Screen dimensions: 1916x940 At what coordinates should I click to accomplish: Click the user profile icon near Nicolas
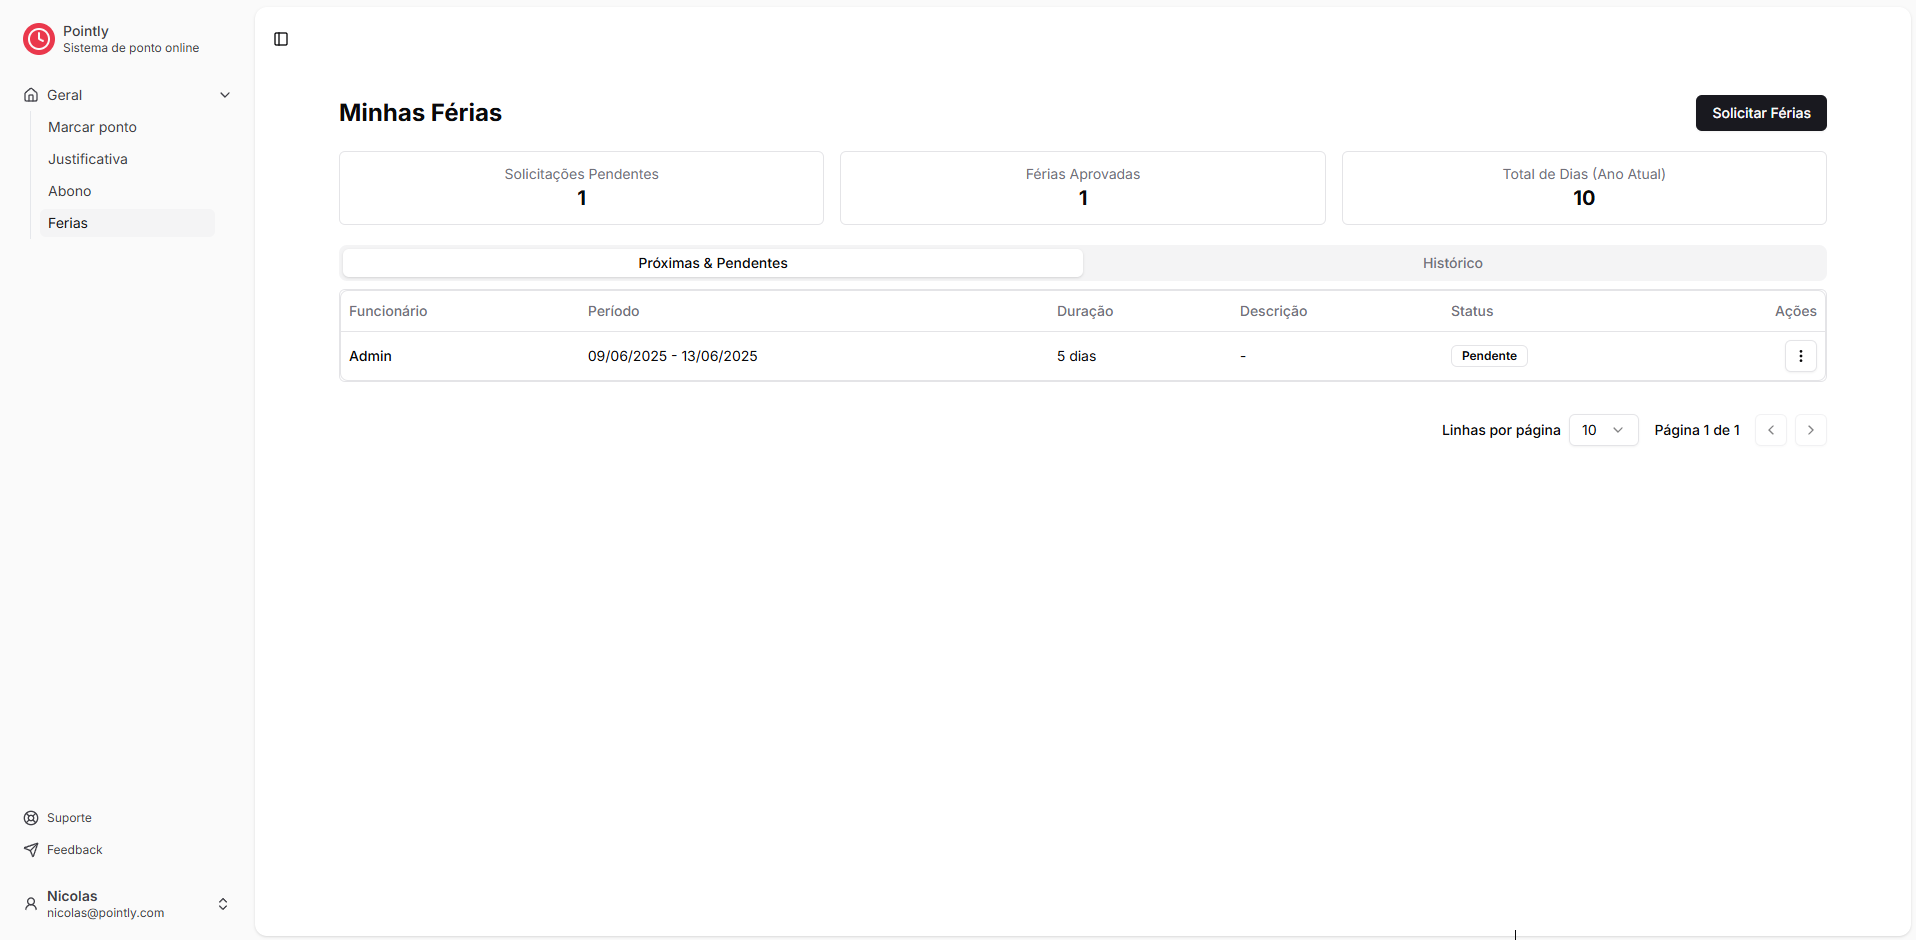pyautogui.click(x=30, y=903)
